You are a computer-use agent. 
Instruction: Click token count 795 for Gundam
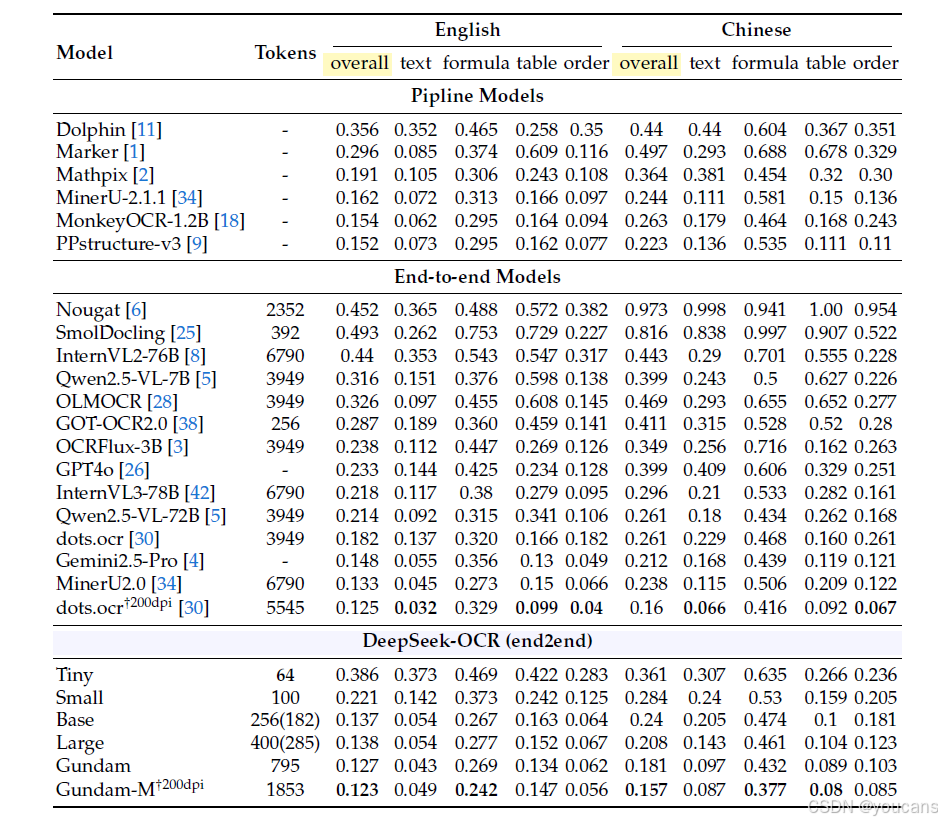(x=285, y=766)
